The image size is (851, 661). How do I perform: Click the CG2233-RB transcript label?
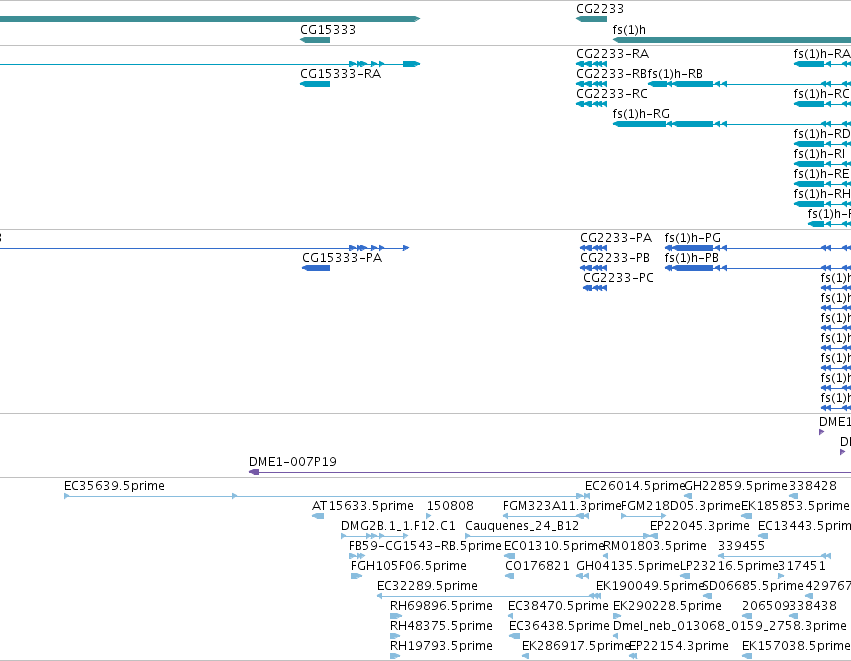[x=612, y=74]
